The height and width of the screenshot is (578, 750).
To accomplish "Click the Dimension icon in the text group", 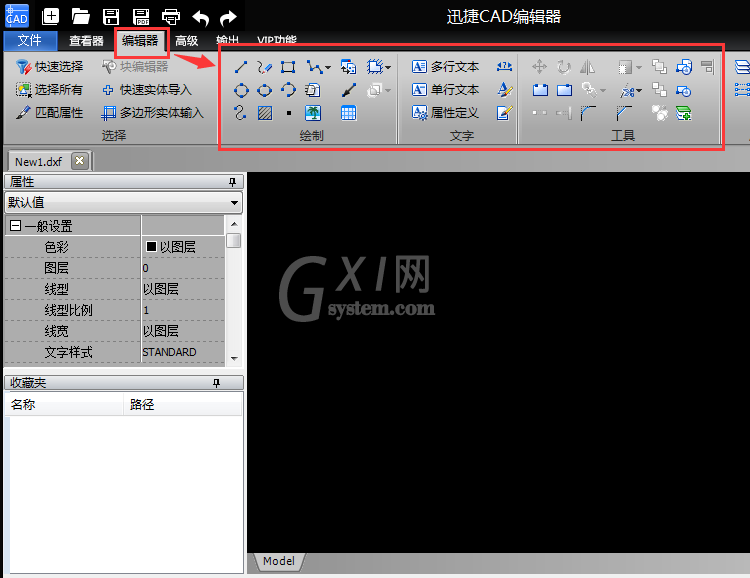I will pos(504,67).
